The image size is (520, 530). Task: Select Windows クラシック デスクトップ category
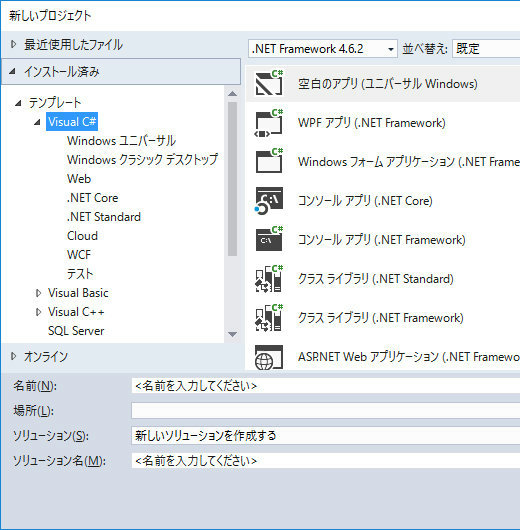click(142, 160)
